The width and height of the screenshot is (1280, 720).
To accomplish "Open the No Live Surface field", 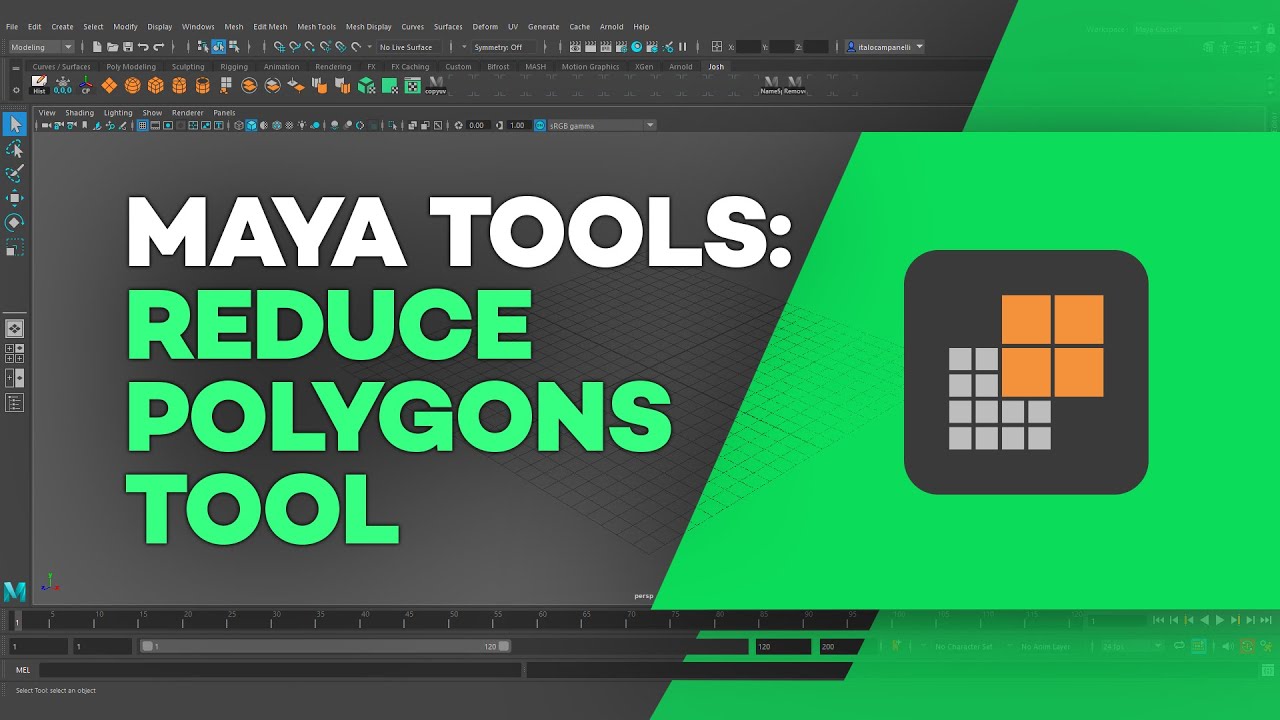I will tap(408, 47).
